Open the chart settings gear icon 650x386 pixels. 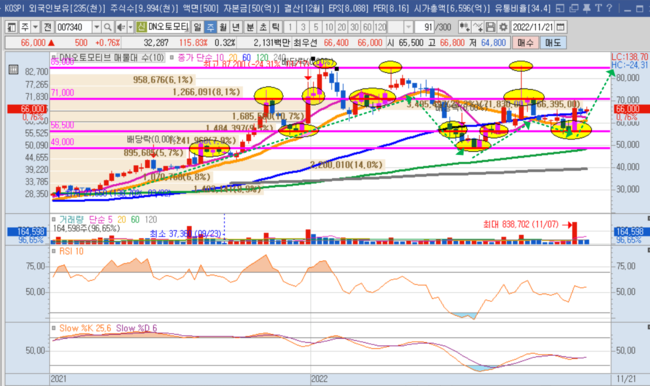click(x=503, y=27)
